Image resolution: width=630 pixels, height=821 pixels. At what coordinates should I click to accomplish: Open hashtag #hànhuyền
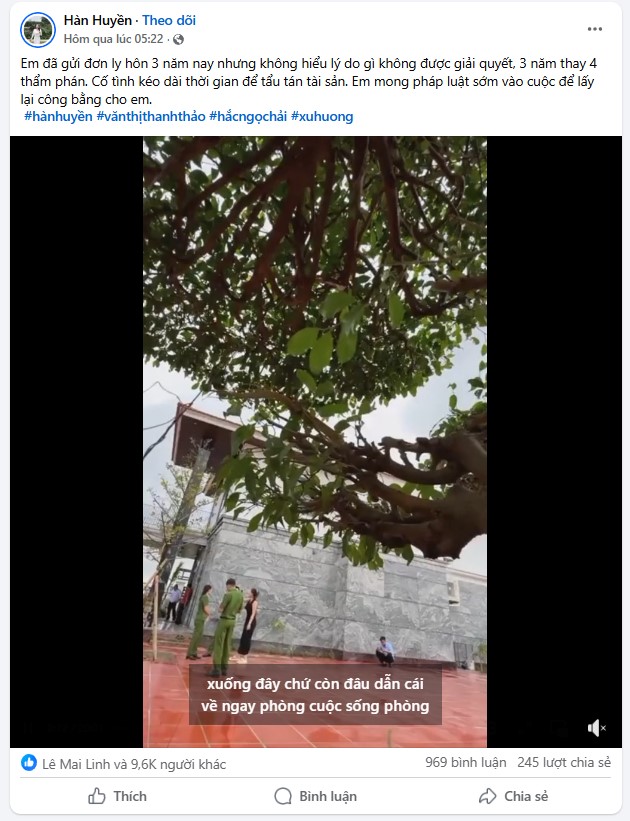tap(58, 116)
